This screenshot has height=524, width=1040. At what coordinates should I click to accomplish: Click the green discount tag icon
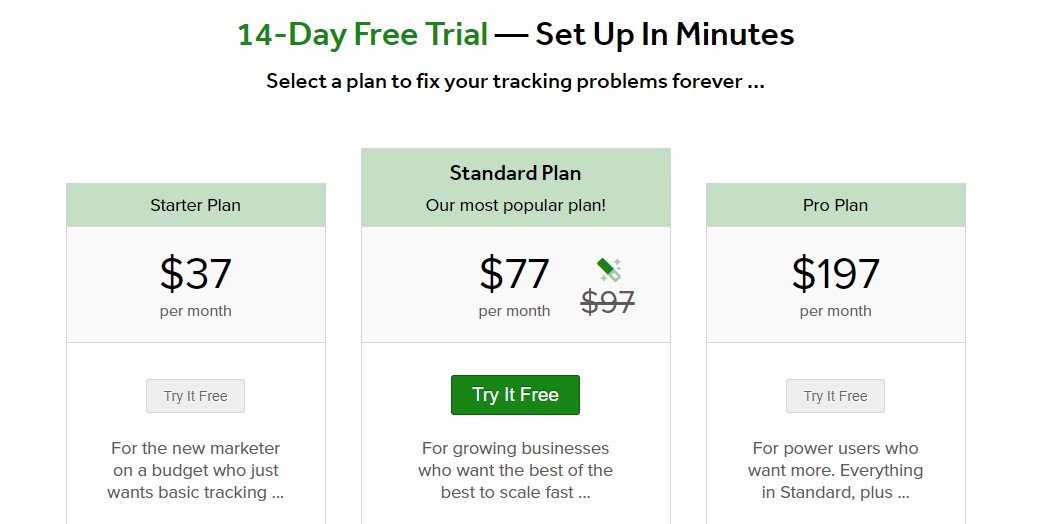[610, 269]
